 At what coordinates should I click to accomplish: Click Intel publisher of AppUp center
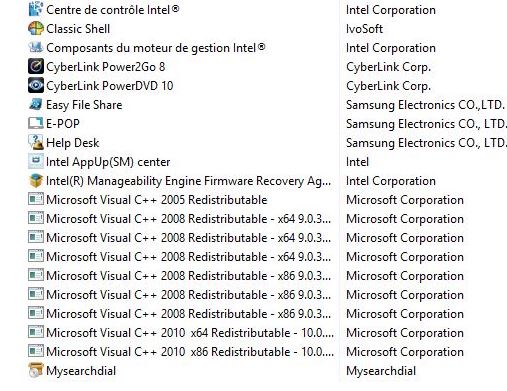(x=357, y=162)
